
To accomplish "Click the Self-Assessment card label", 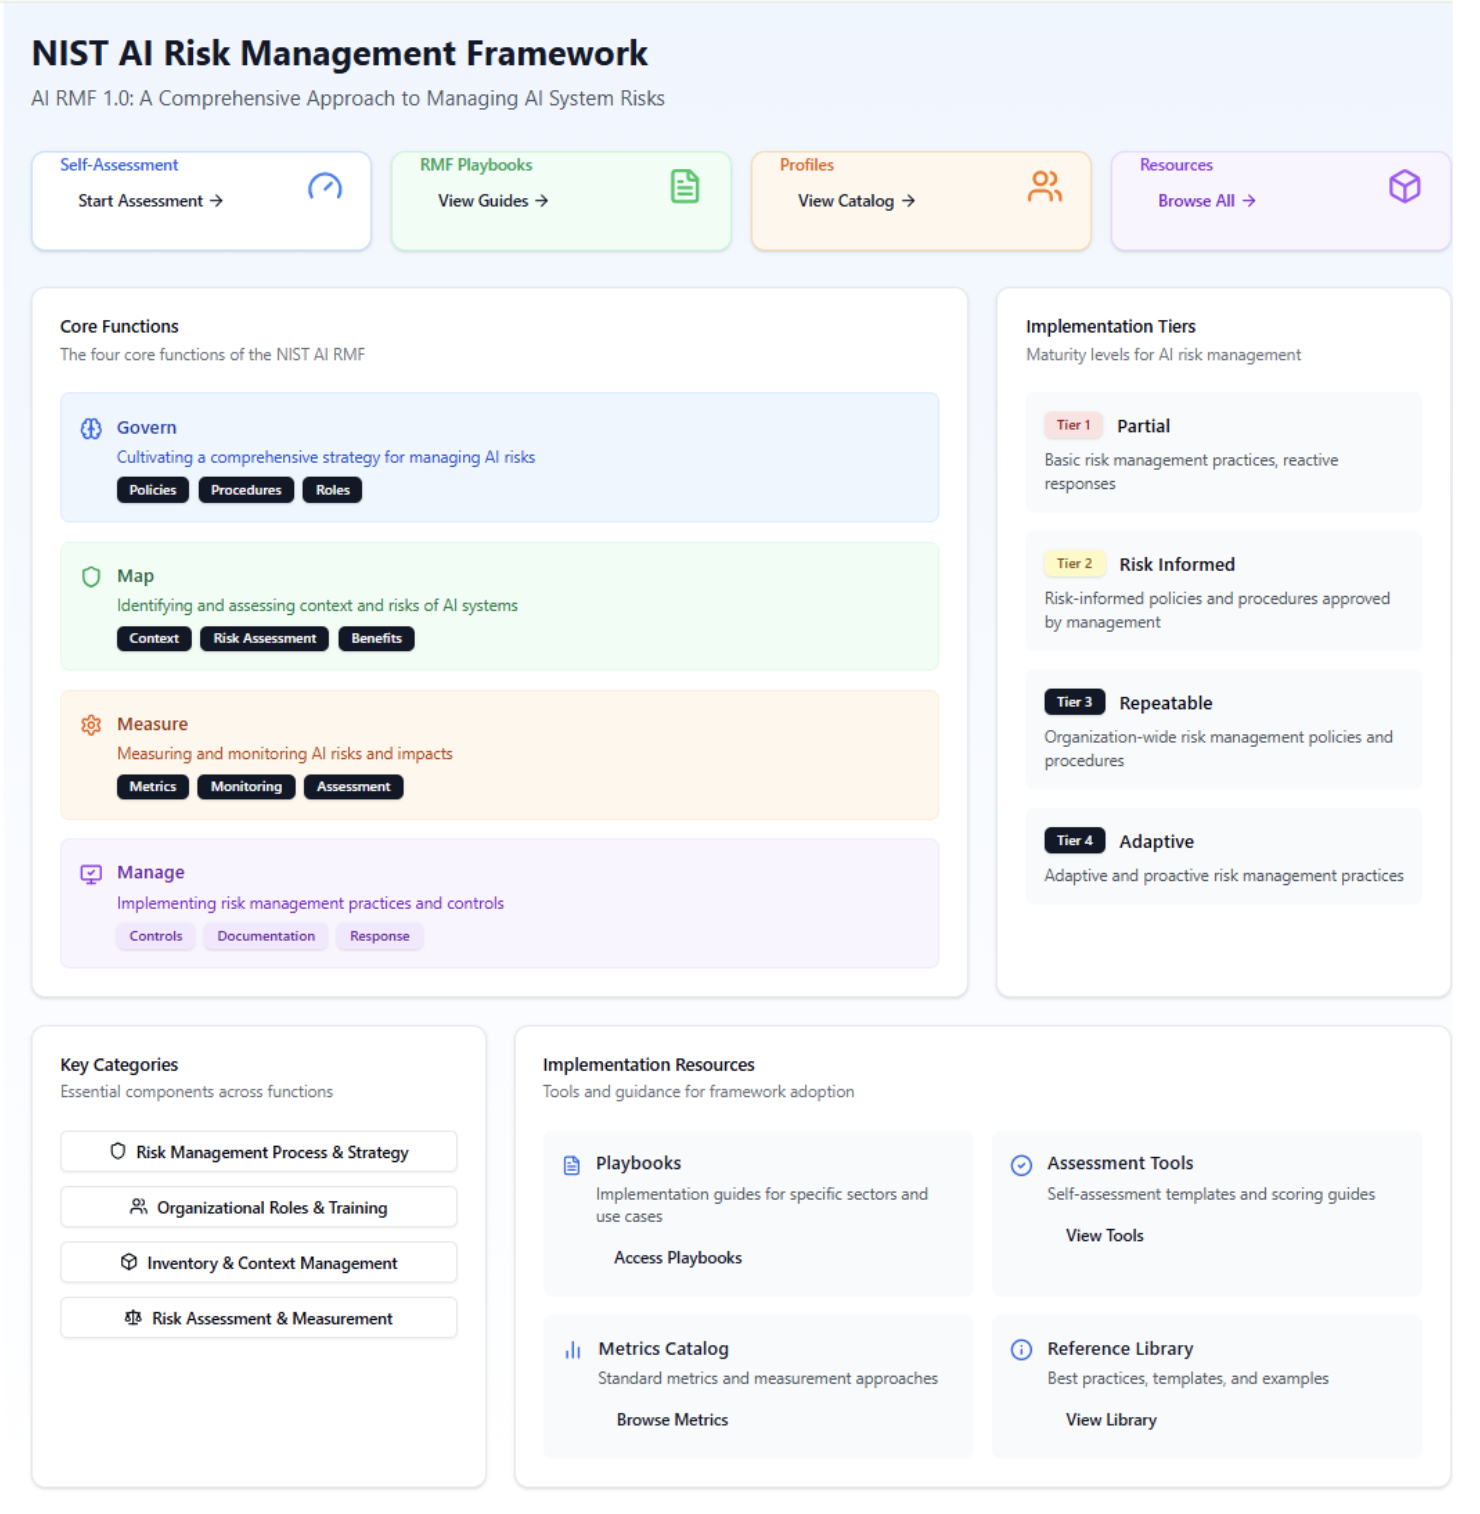I will tap(119, 165).
